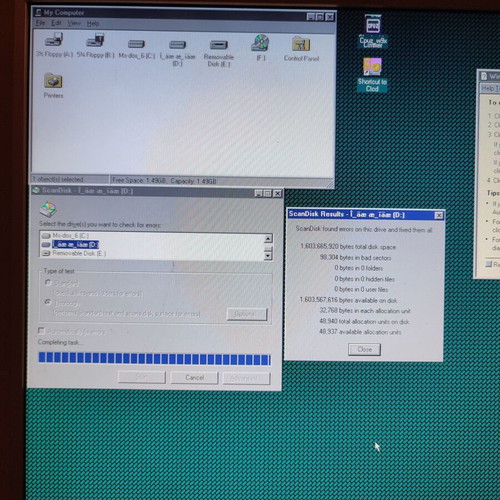The width and height of the screenshot is (500, 500).
Task: Click drive list scroll up arrow in ScanDisk
Action: click(268, 238)
